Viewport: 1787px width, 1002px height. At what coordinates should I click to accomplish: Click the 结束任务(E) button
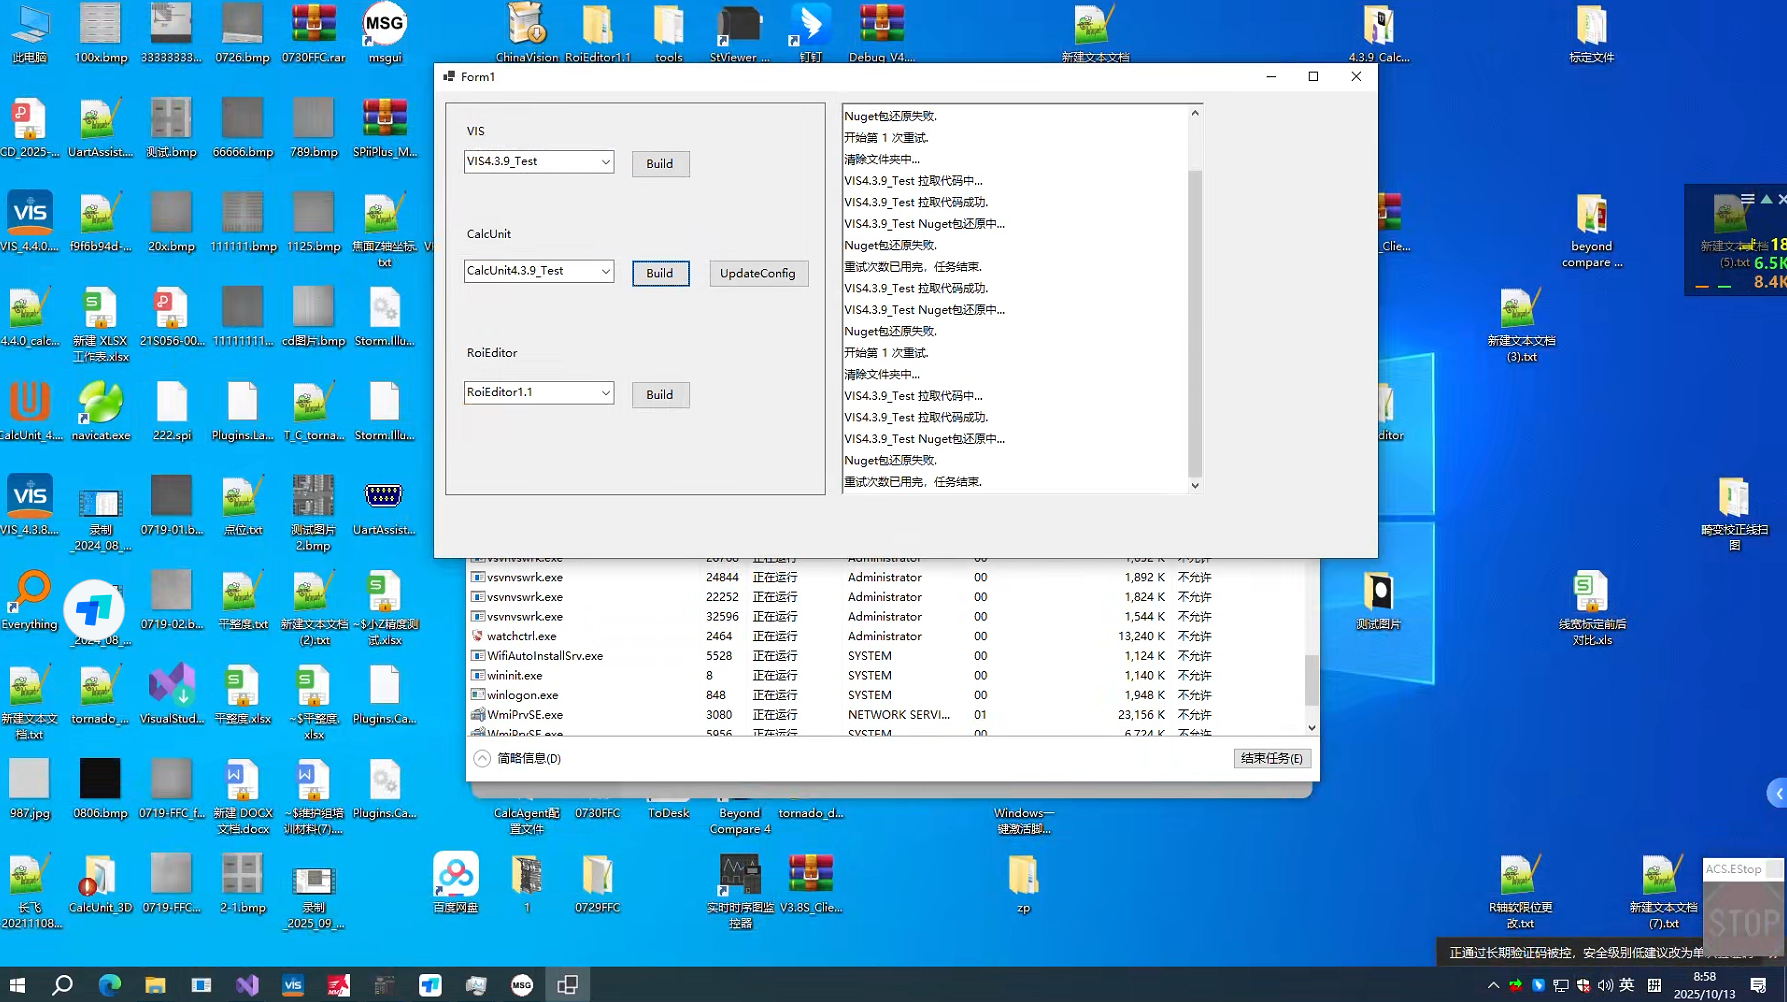1271,759
